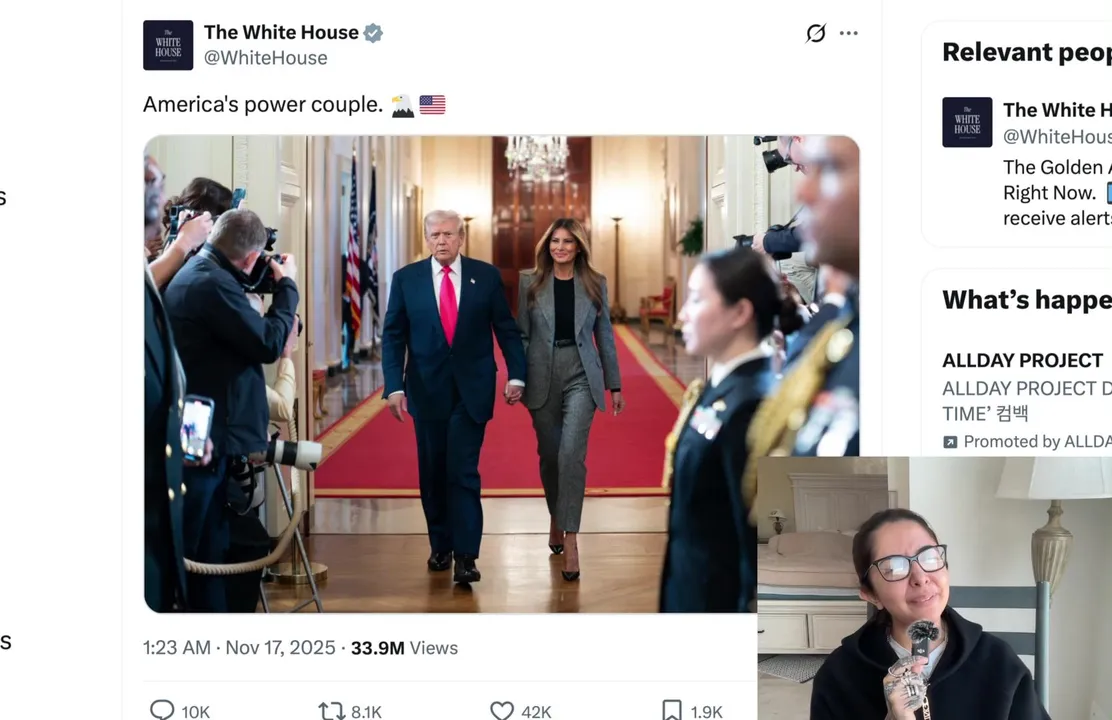Click the verified badge beside The White House
Viewport: 1112px width, 720px height.
click(373, 33)
